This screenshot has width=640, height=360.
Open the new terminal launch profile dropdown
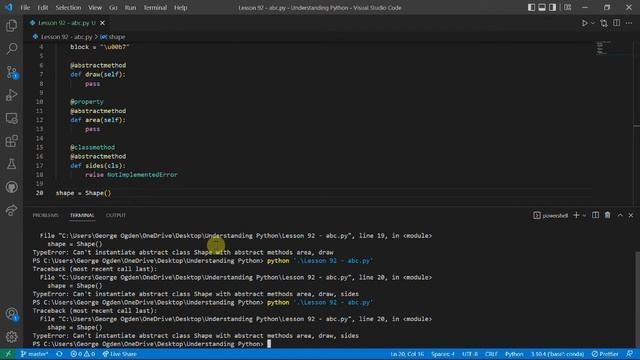click(x=584, y=216)
